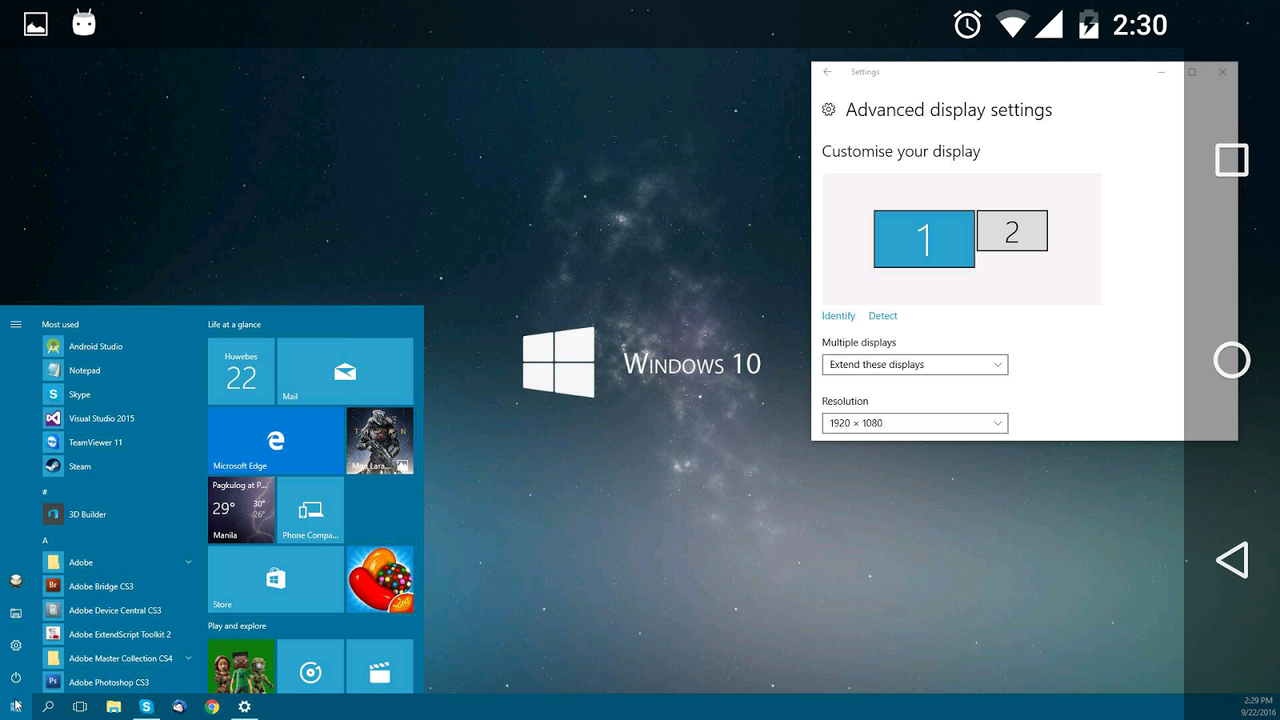The width and height of the screenshot is (1280, 720).
Task: Launch TeamViewer 11 from the Start menu
Action: point(95,442)
